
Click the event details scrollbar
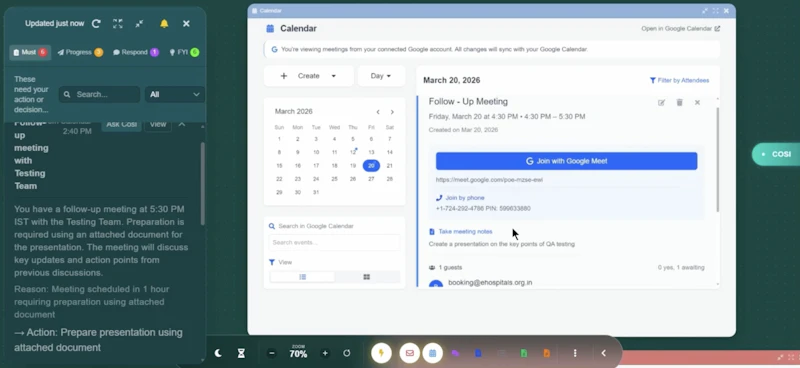click(x=717, y=159)
